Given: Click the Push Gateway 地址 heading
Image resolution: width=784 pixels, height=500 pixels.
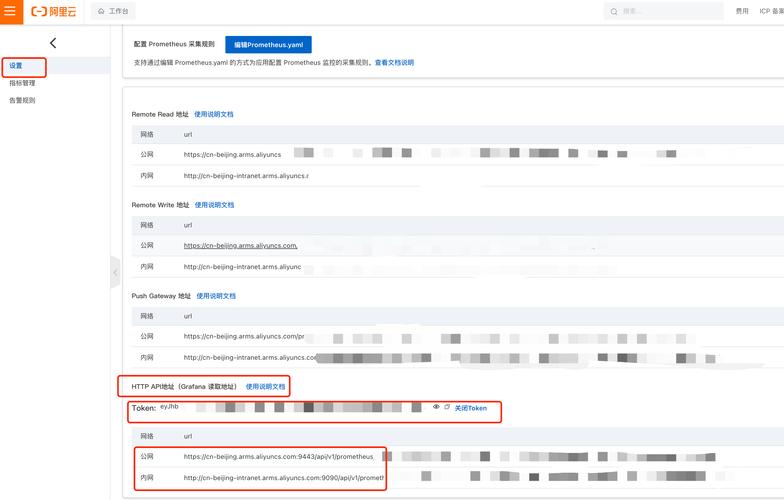Looking at the screenshot, I should pyautogui.click(x=161, y=296).
